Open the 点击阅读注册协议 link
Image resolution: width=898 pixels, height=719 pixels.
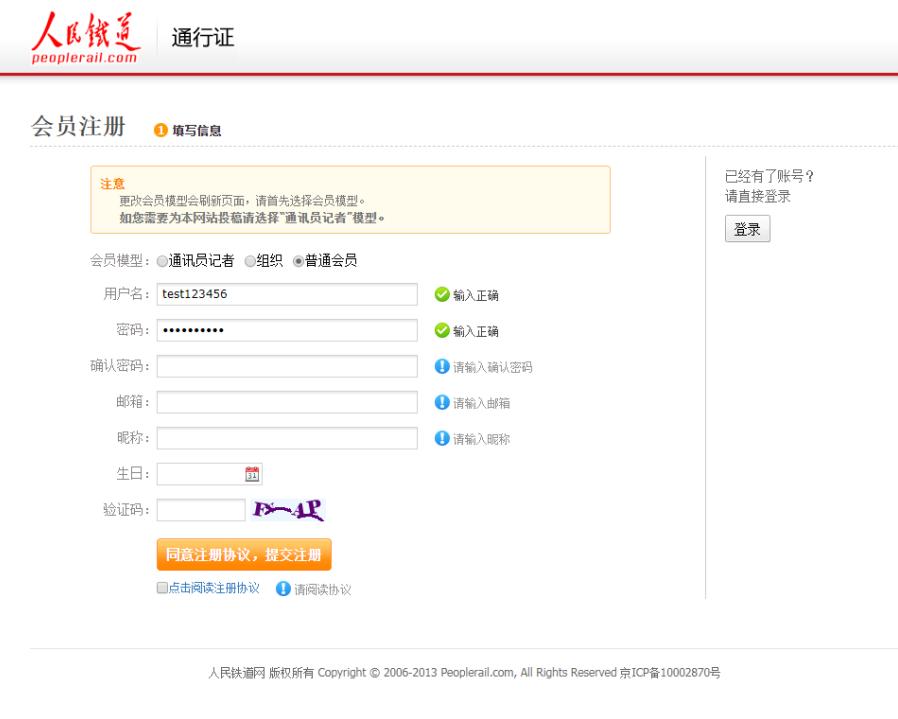214,588
